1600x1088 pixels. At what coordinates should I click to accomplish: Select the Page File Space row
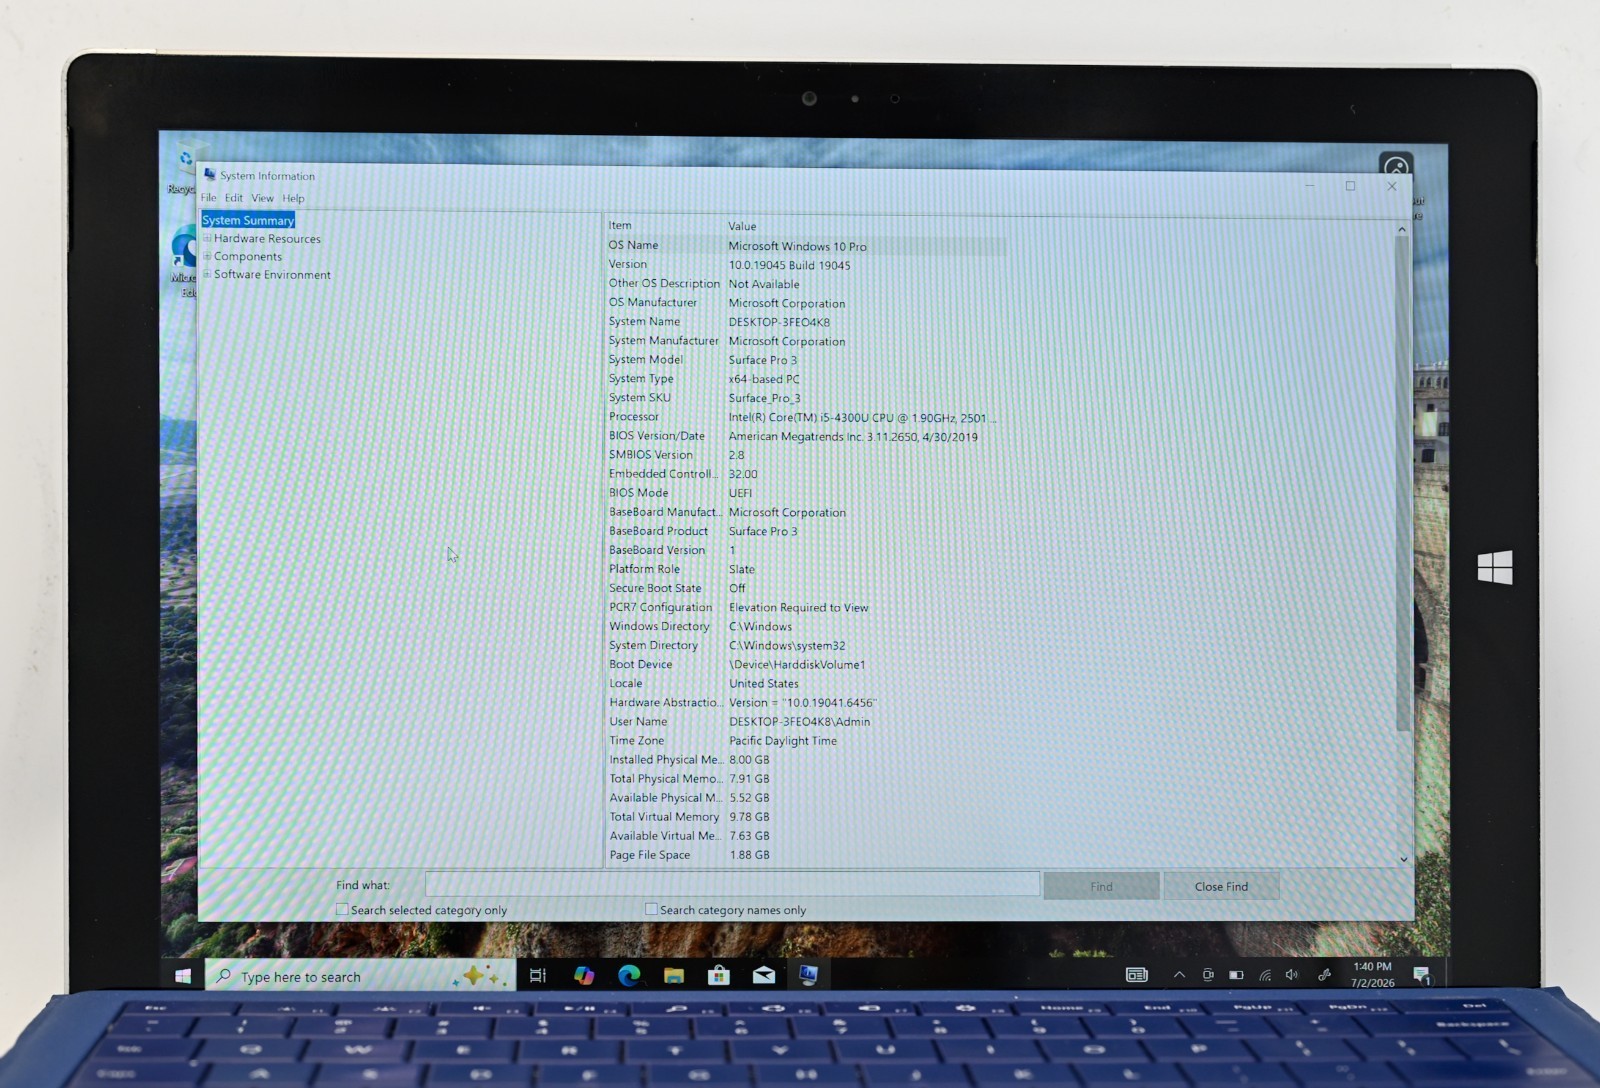coord(806,855)
